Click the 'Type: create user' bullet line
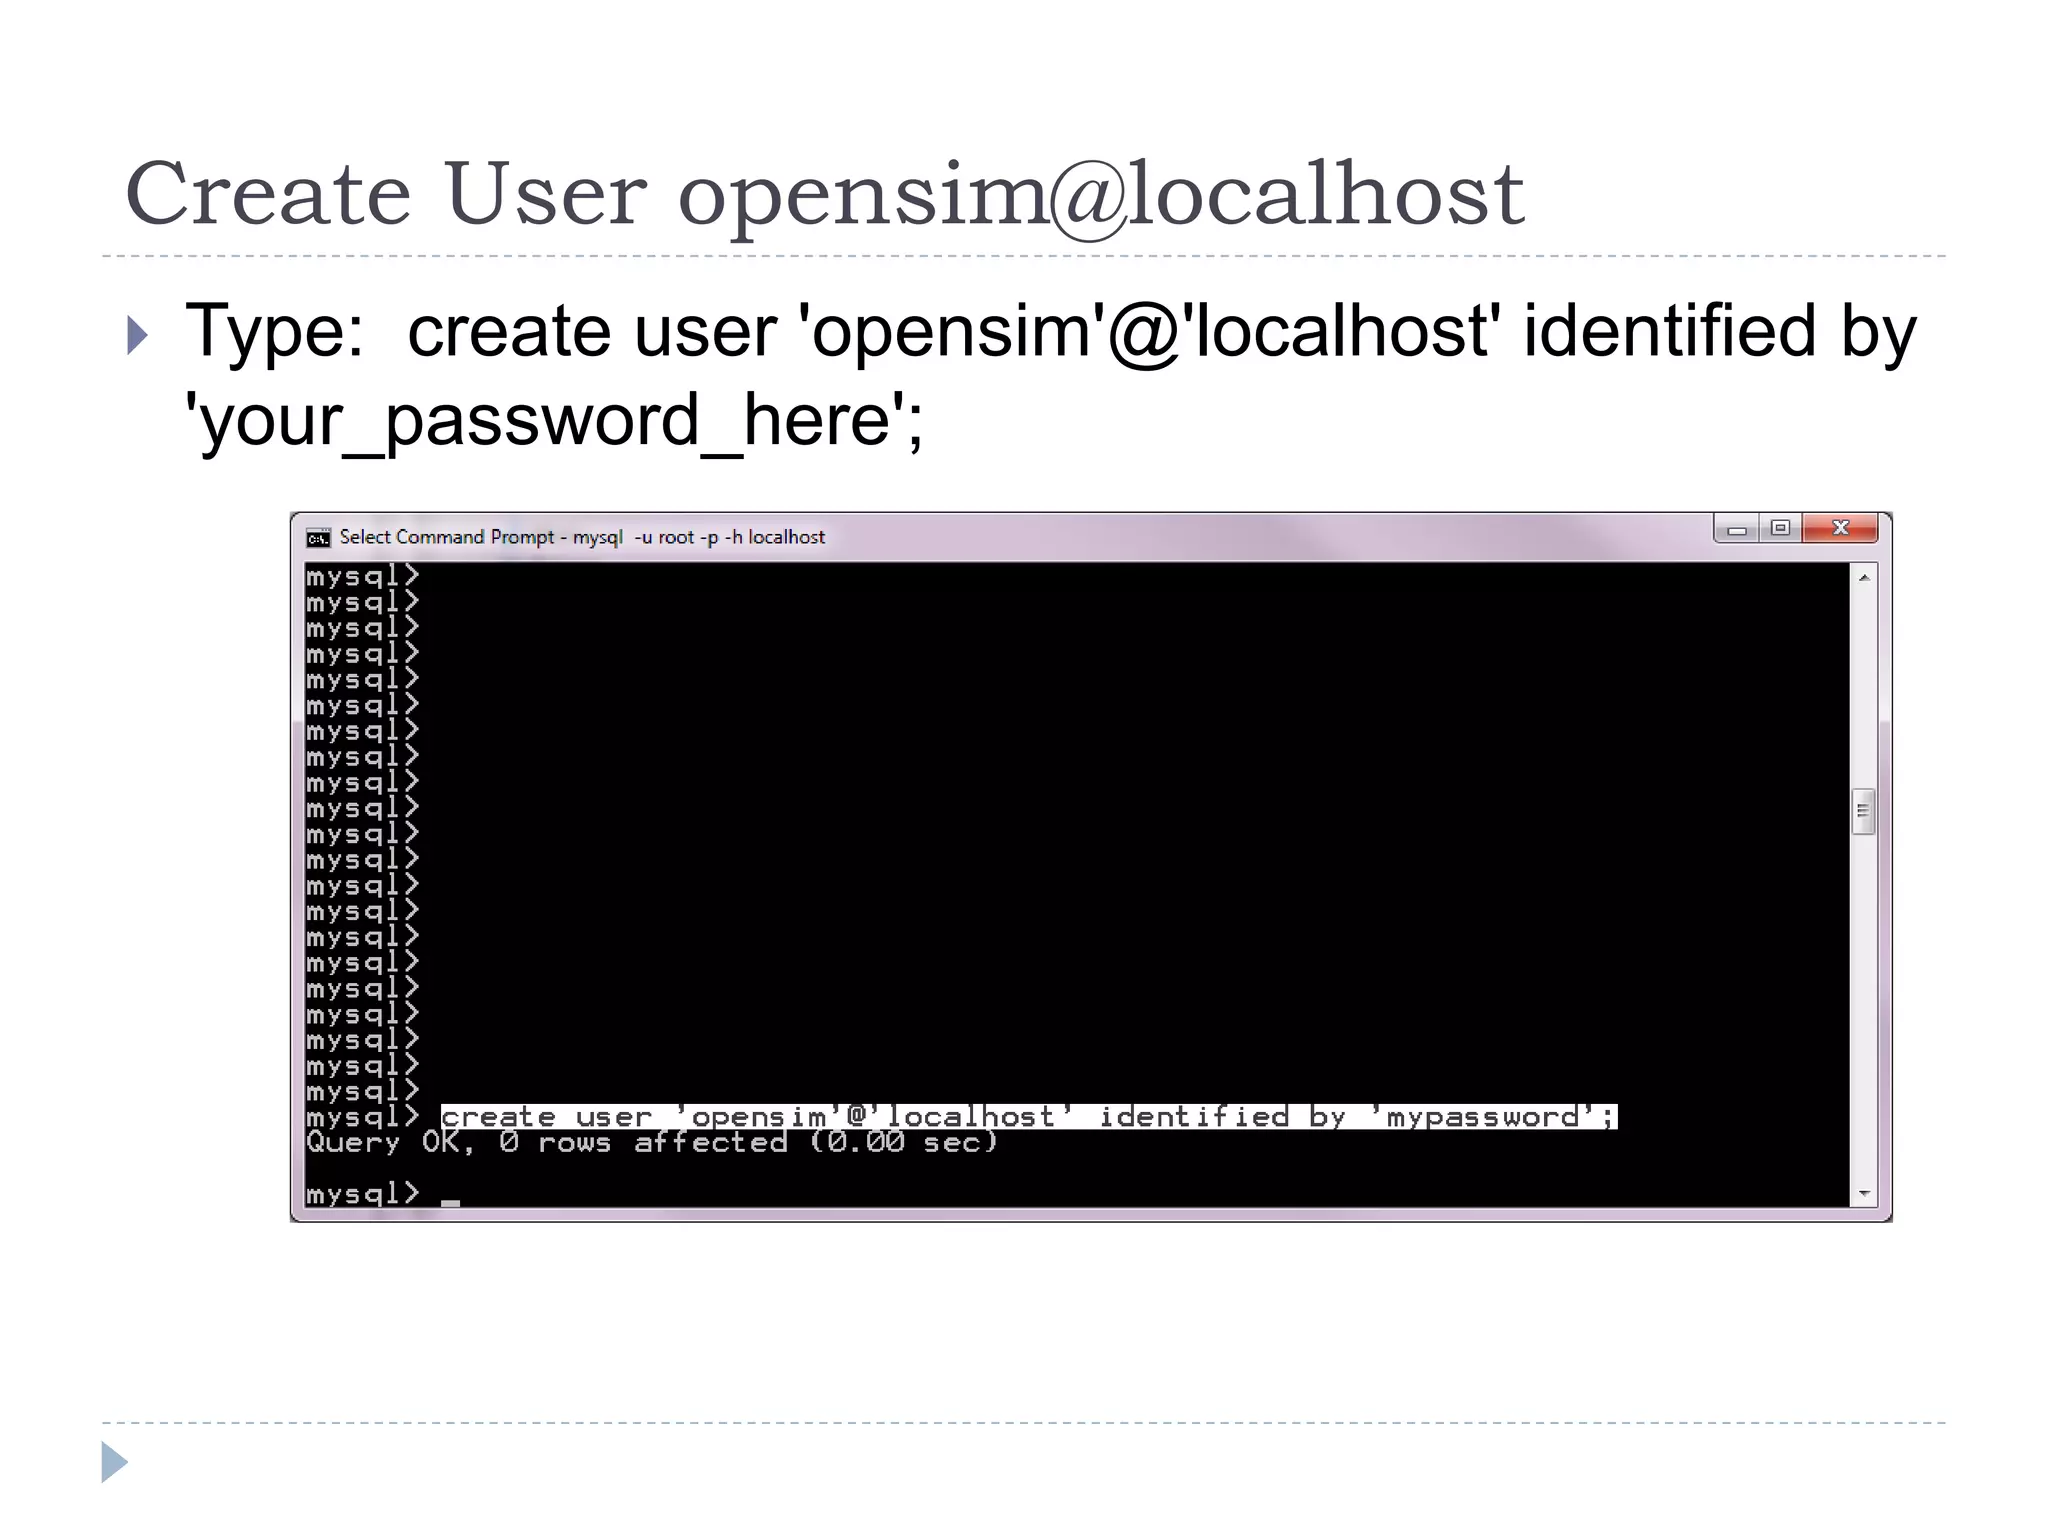The width and height of the screenshot is (2048, 1536). [x=1051, y=331]
